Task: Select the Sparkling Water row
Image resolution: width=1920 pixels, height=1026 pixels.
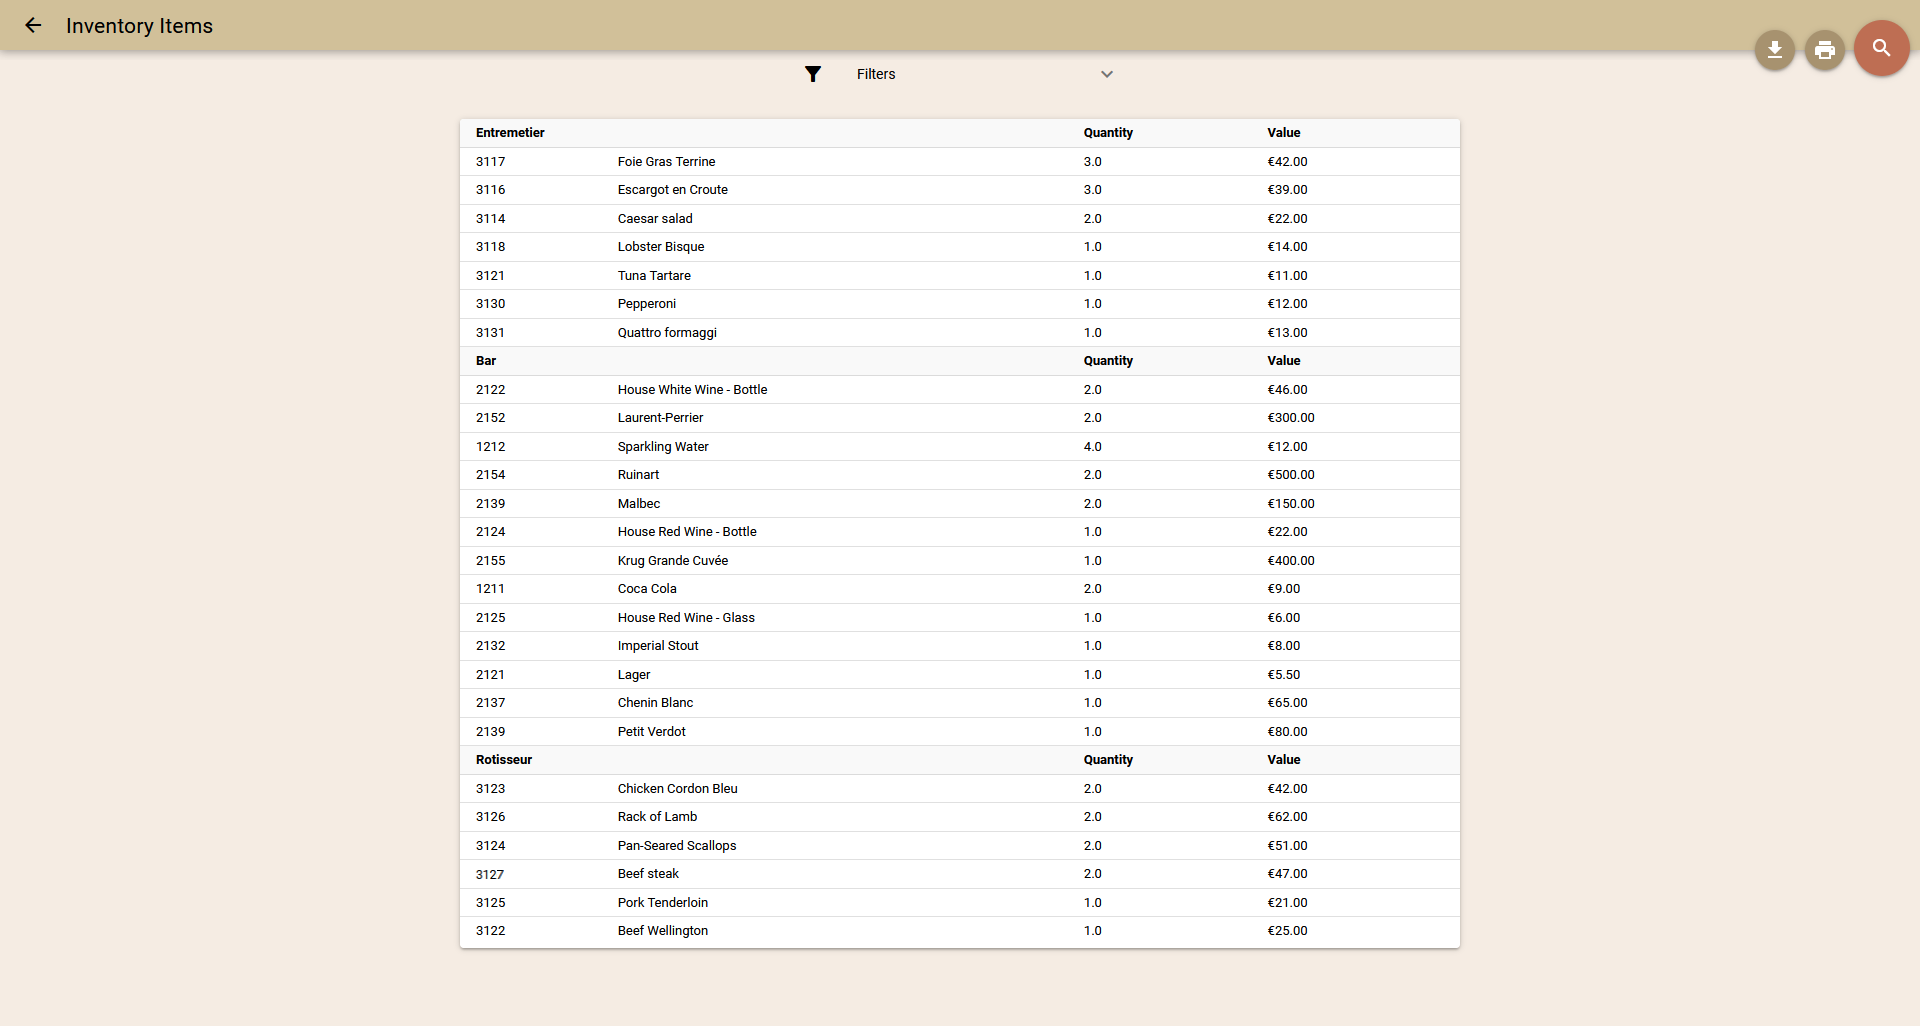Action: [x=662, y=447]
